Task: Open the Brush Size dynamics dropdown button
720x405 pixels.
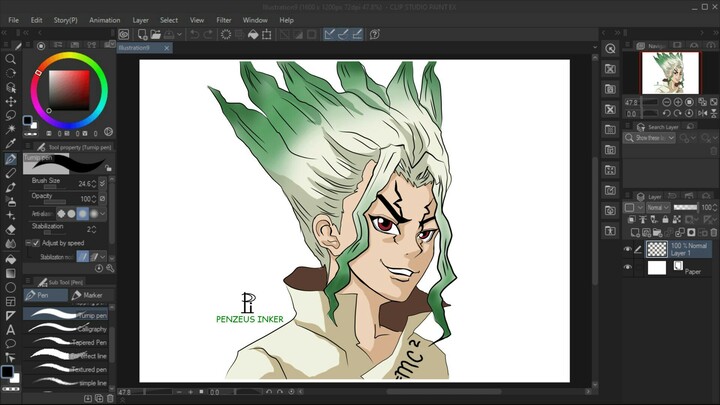Action: click(102, 184)
